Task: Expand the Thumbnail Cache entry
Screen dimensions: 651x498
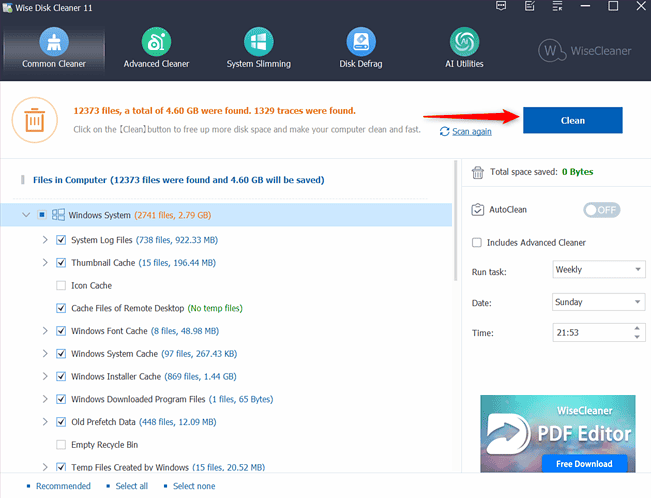Action: click(x=45, y=263)
